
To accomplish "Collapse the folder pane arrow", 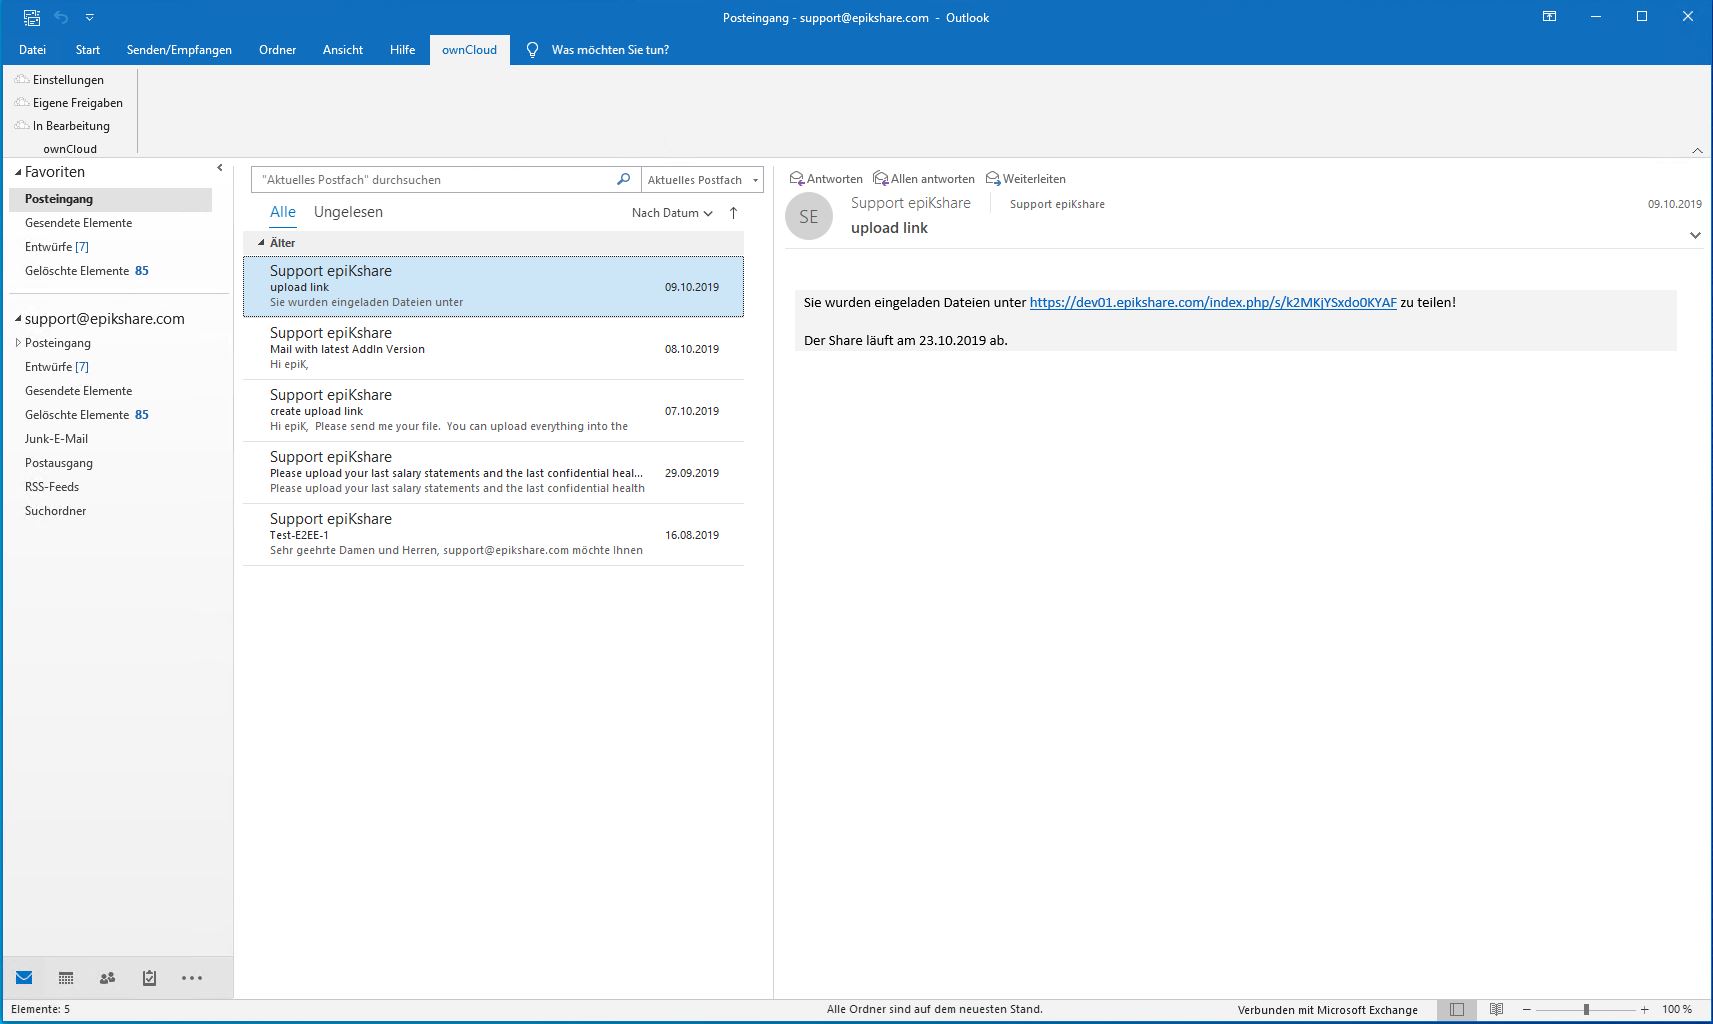I will (220, 168).
